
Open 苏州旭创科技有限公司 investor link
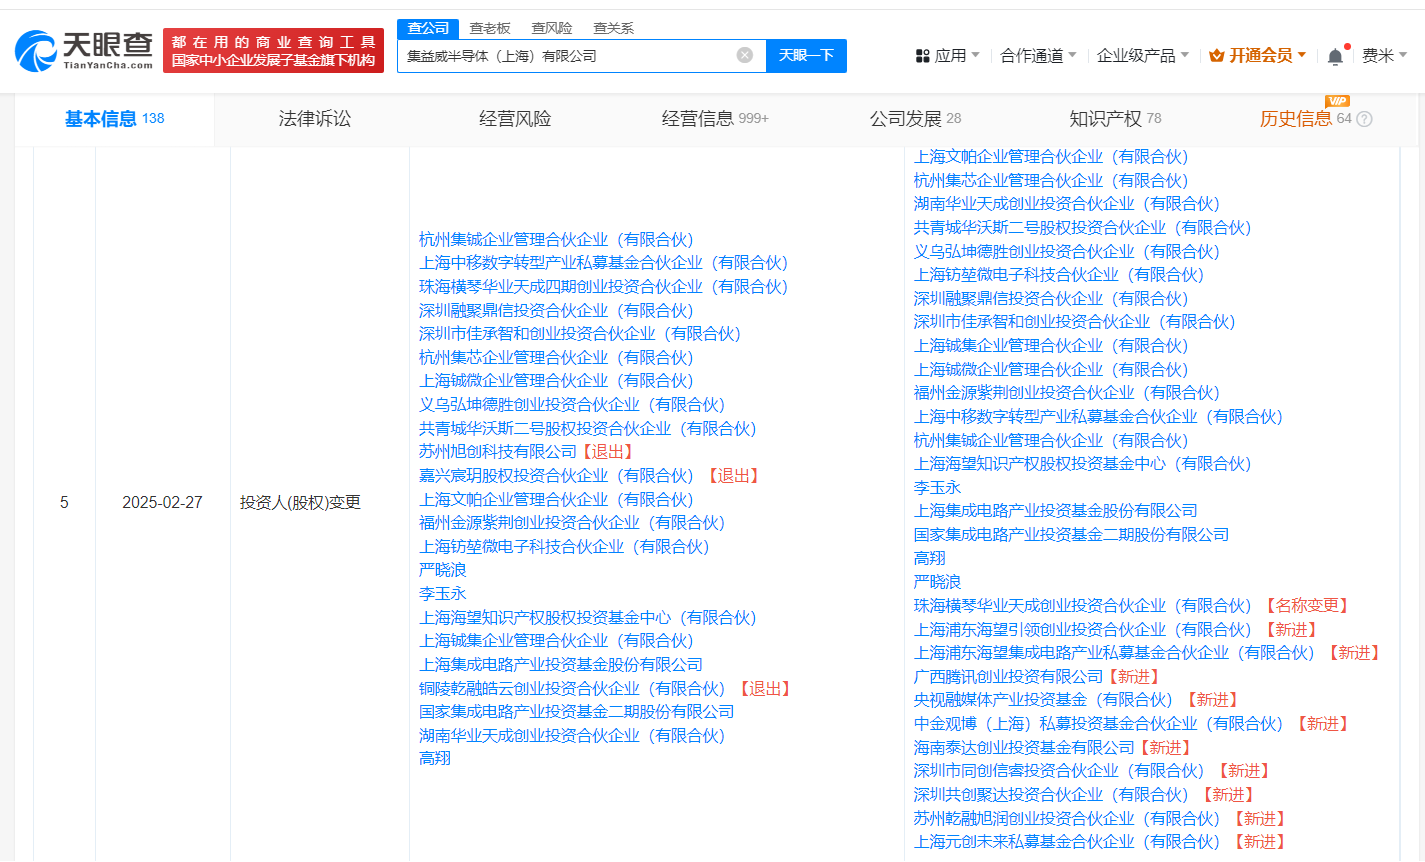(x=498, y=452)
